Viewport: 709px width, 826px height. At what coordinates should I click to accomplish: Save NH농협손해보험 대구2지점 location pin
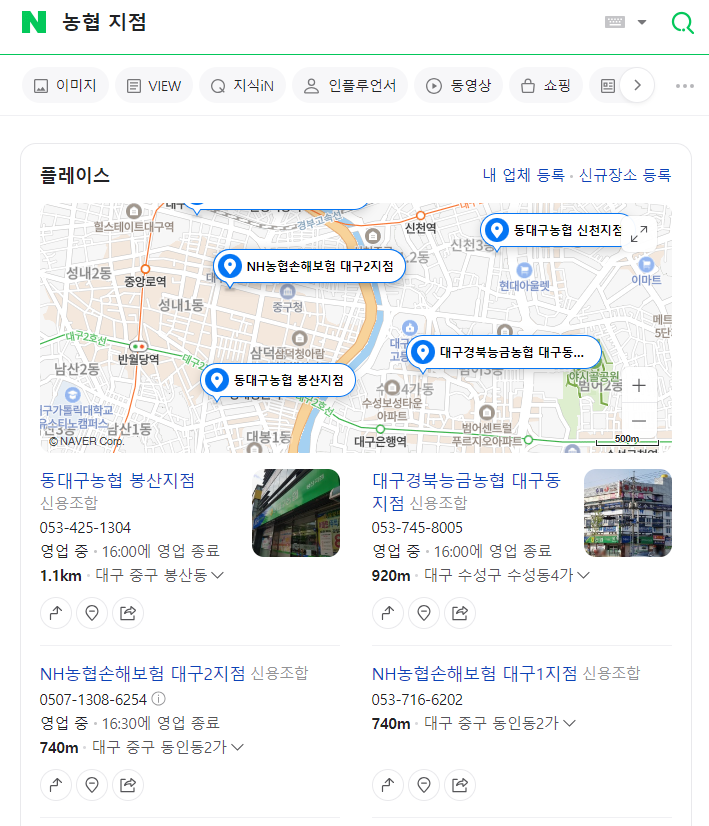click(x=92, y=785)
